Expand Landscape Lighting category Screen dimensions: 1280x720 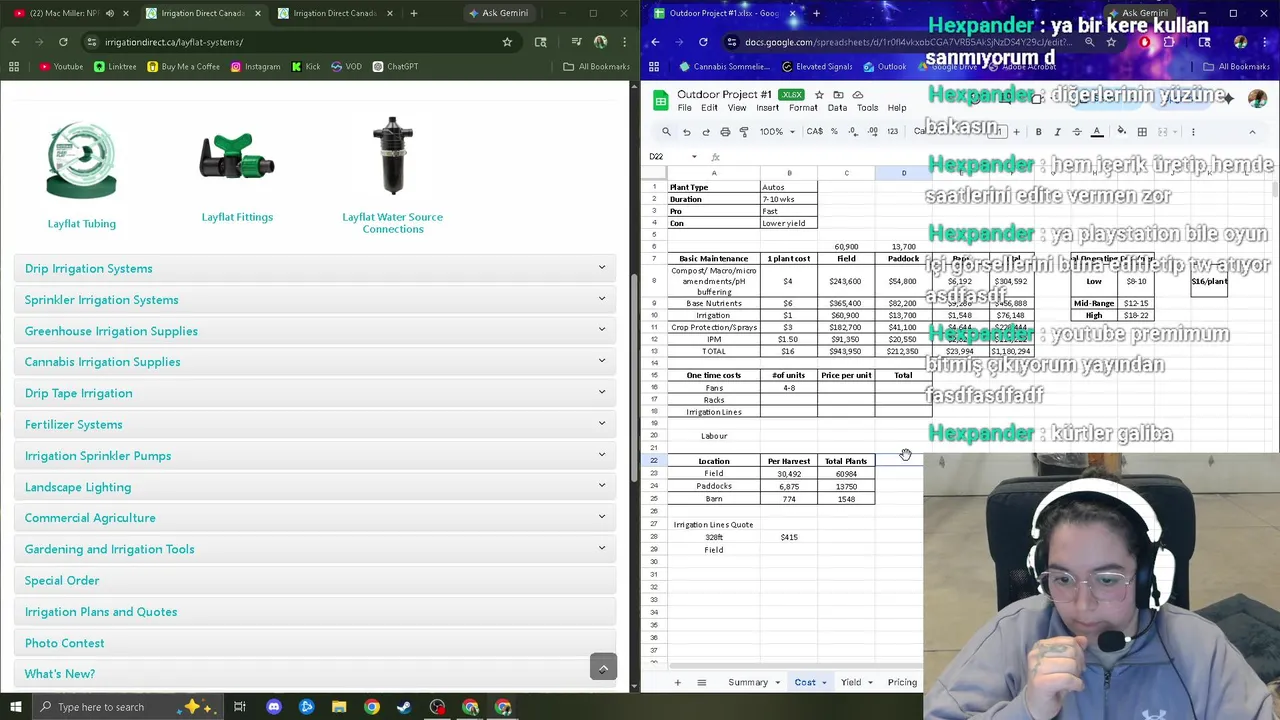tap(315, 487)
